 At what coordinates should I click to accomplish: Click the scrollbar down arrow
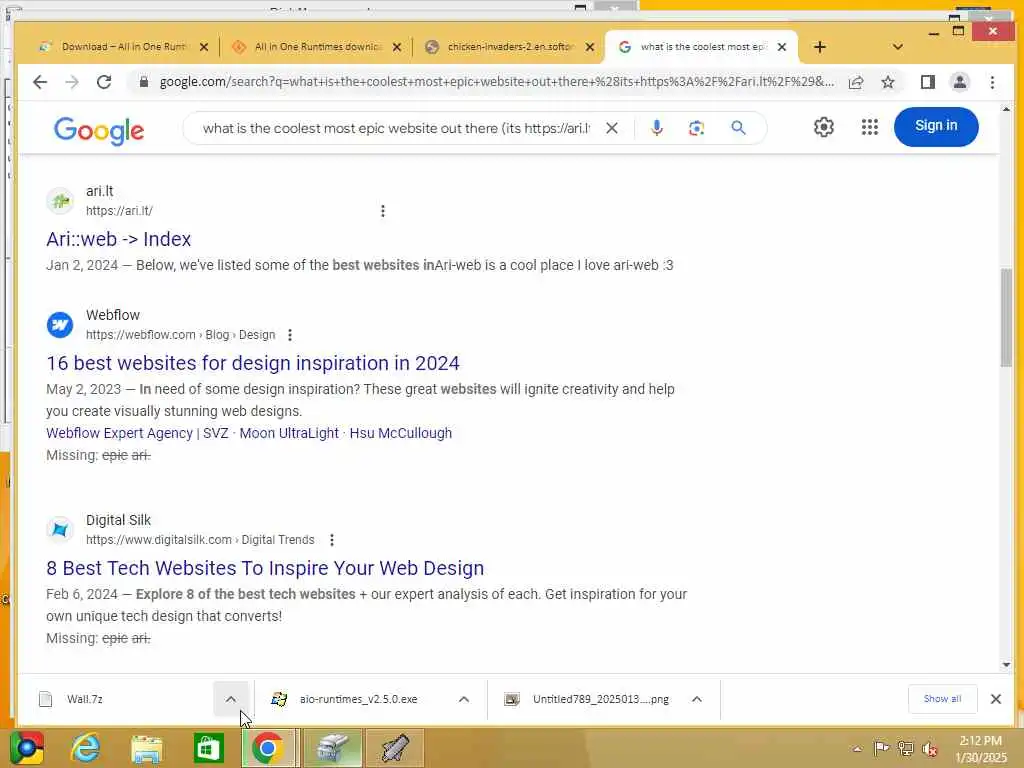1006,665
